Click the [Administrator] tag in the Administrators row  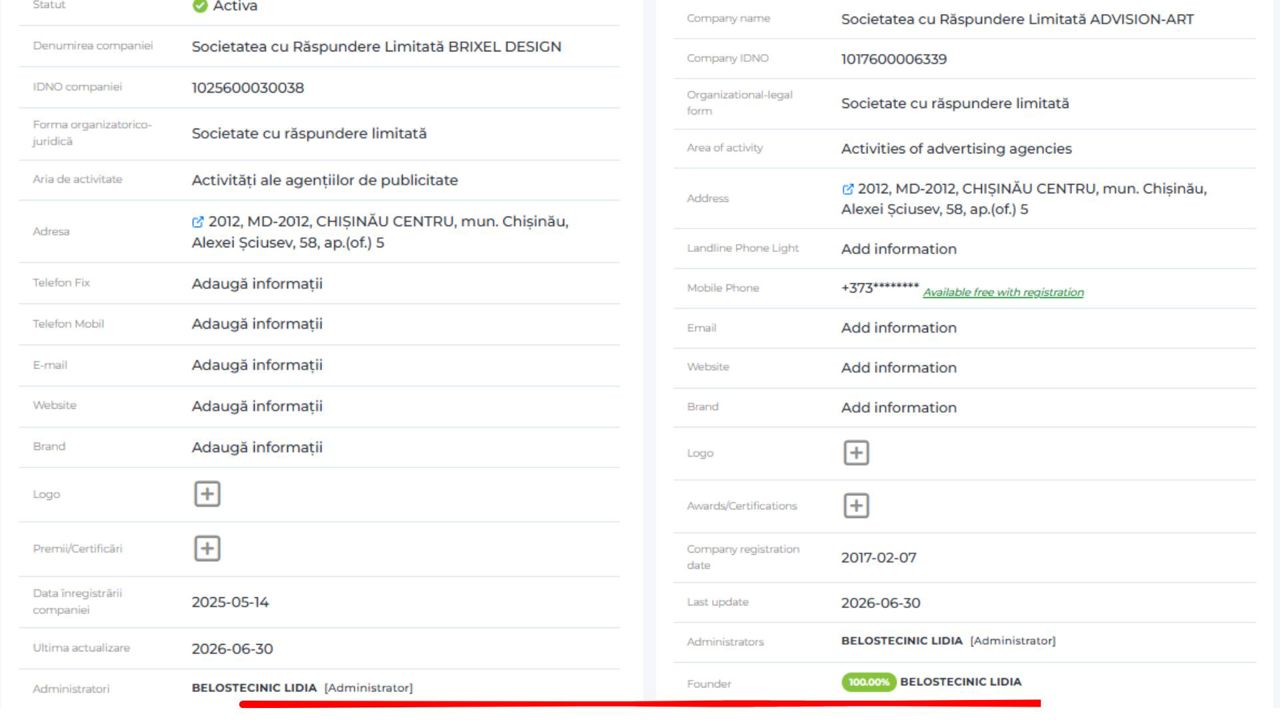click(x=1013, y=641)
